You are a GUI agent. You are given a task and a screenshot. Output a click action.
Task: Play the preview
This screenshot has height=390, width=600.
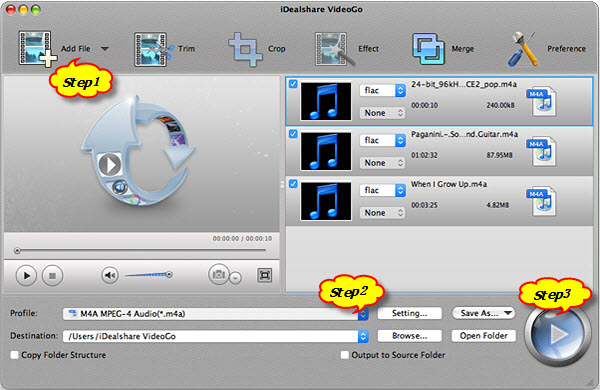26,276
